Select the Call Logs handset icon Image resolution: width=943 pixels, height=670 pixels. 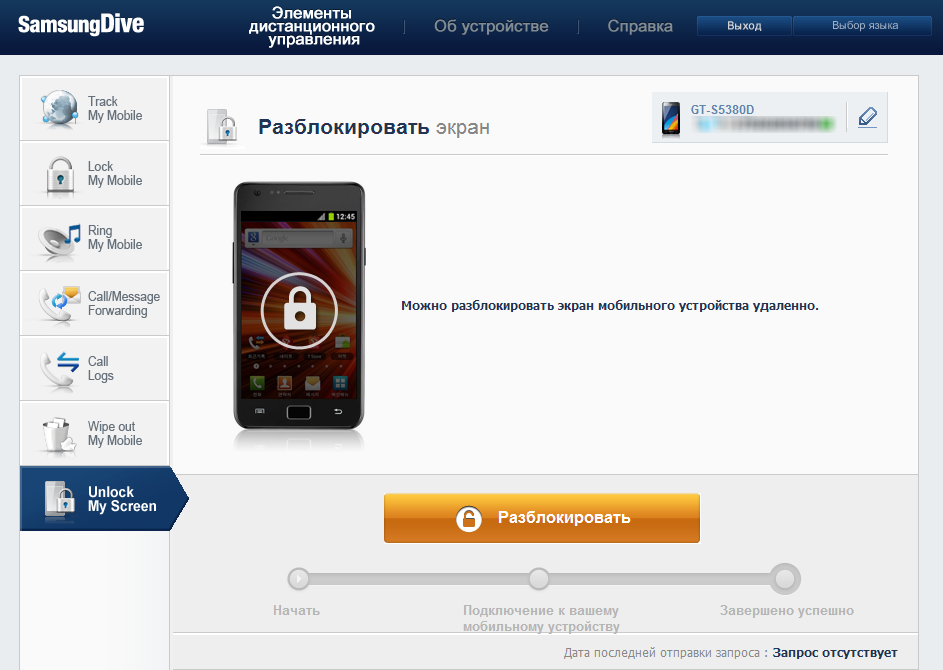[59, 369]
